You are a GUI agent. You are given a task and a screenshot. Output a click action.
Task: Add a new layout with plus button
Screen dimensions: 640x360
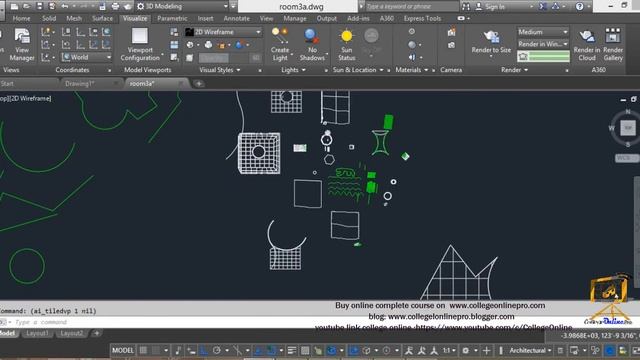[96, 333]
